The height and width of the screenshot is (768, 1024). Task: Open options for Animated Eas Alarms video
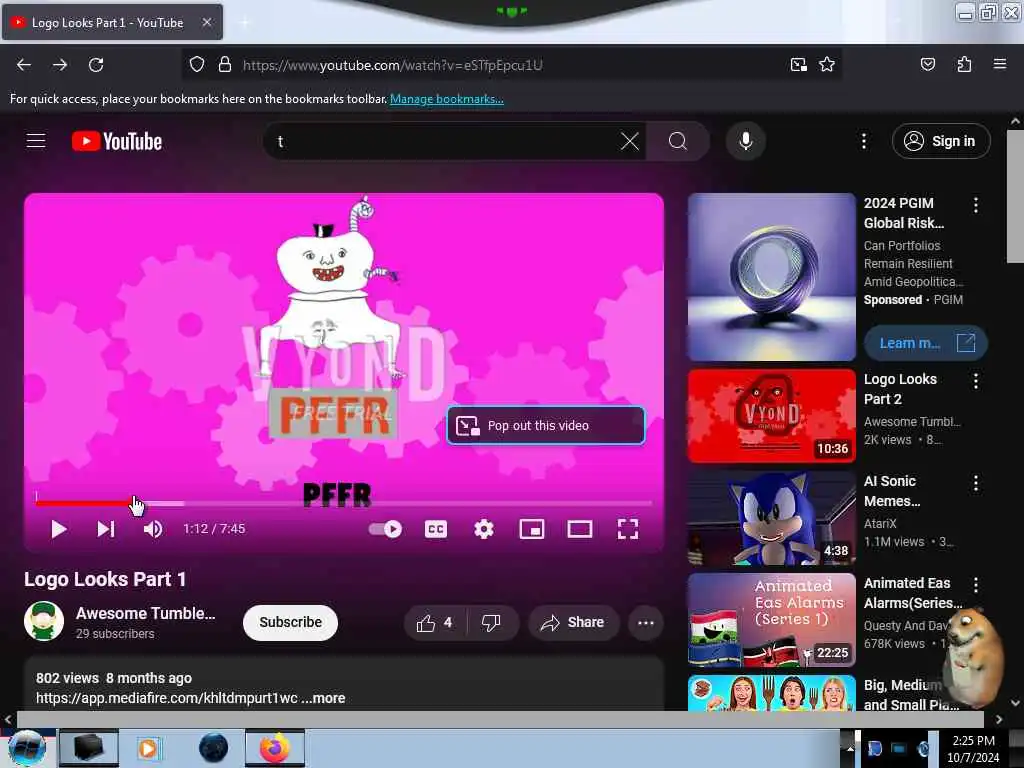(976, 585)
